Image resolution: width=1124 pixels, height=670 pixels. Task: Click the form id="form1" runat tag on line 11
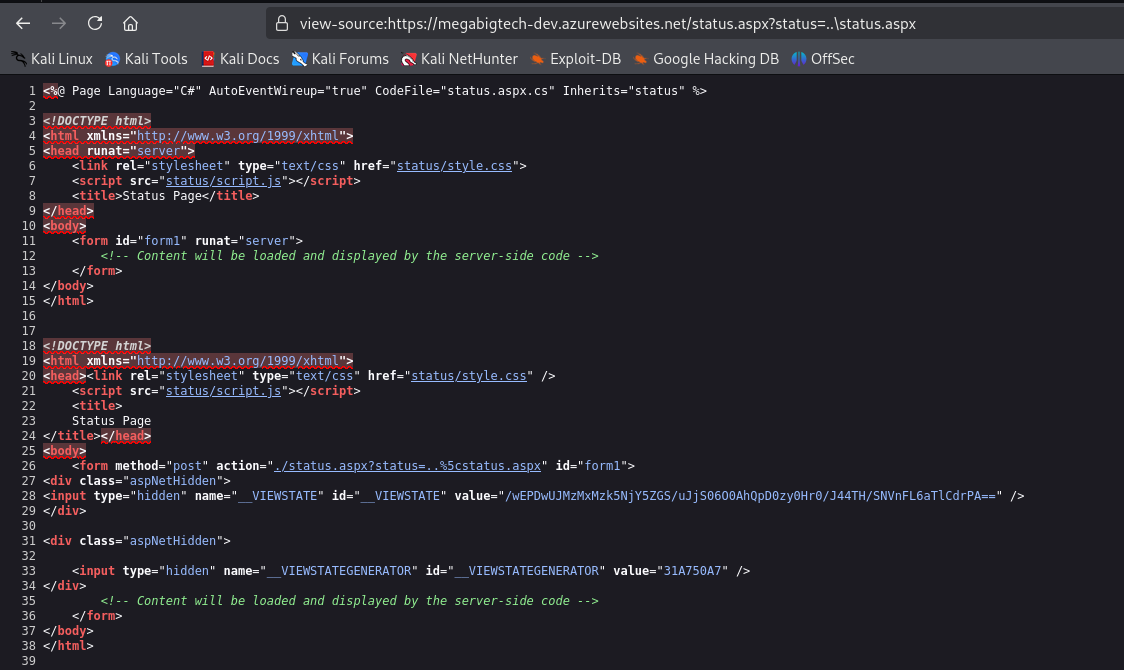[x=187, y=241]
